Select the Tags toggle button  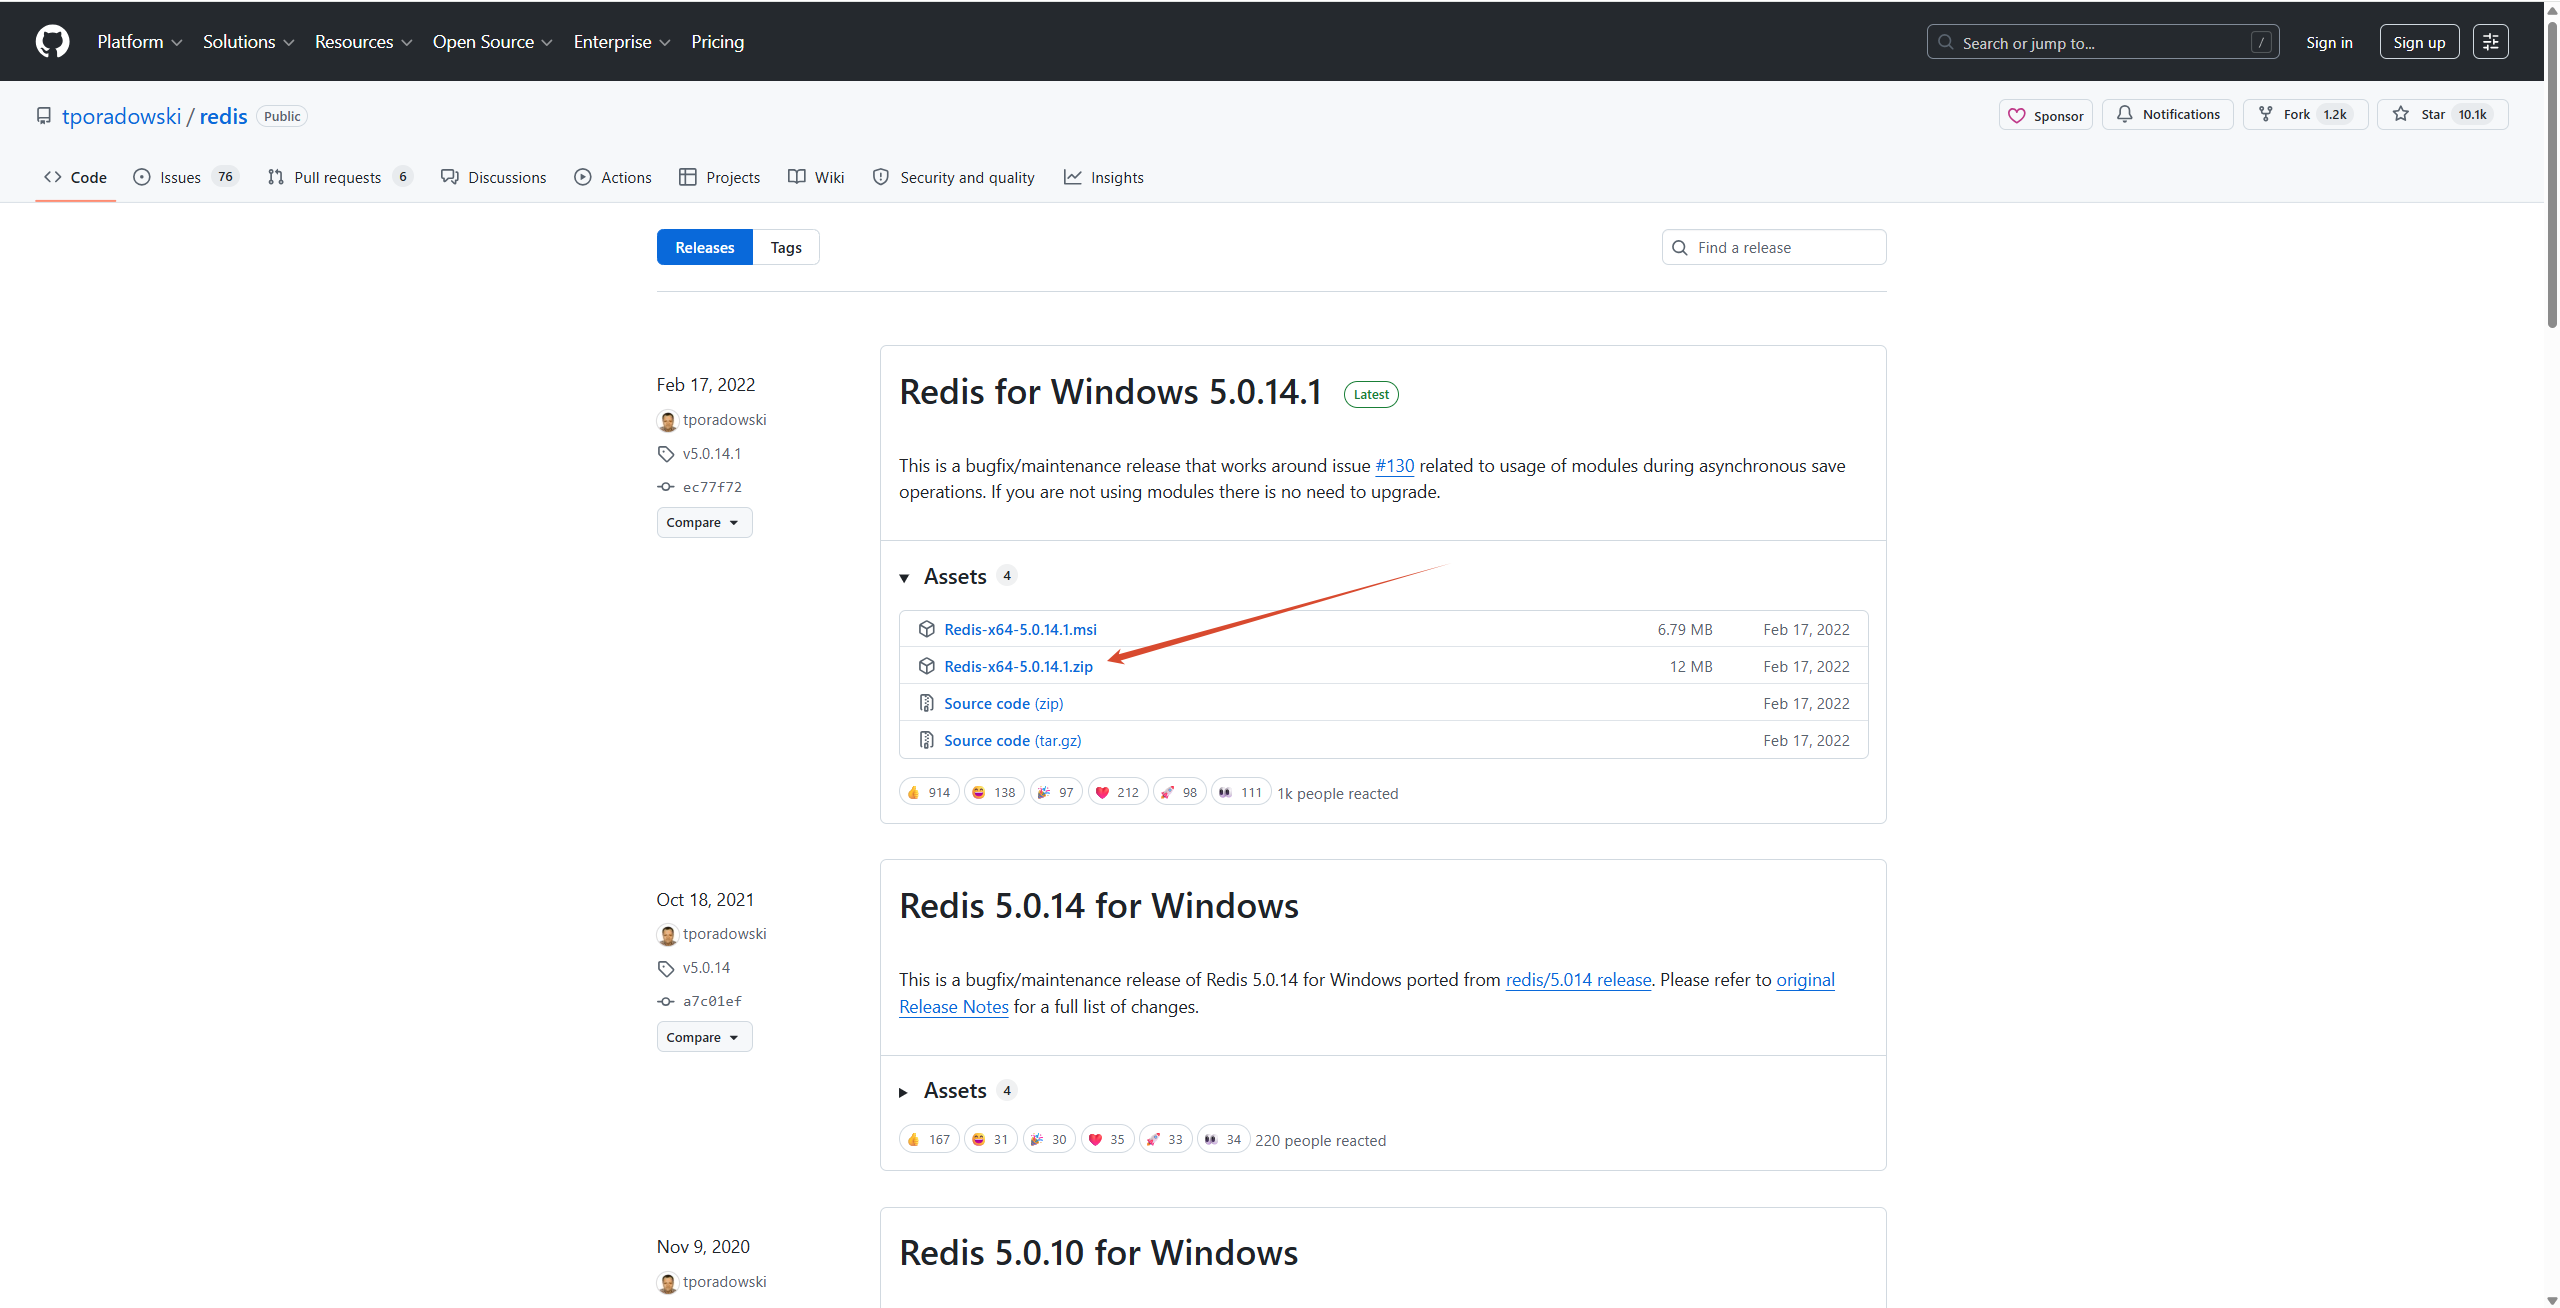click(x=786, y=247)
